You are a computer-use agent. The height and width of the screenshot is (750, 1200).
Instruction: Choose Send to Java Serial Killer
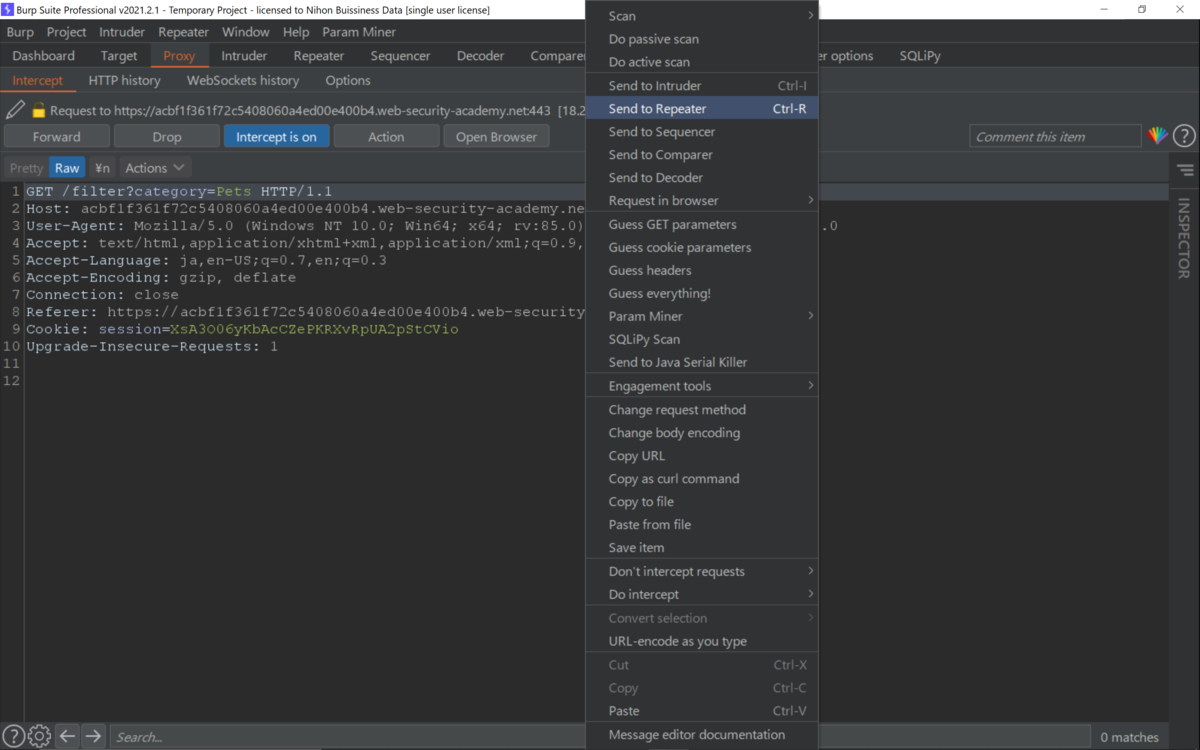702,362
